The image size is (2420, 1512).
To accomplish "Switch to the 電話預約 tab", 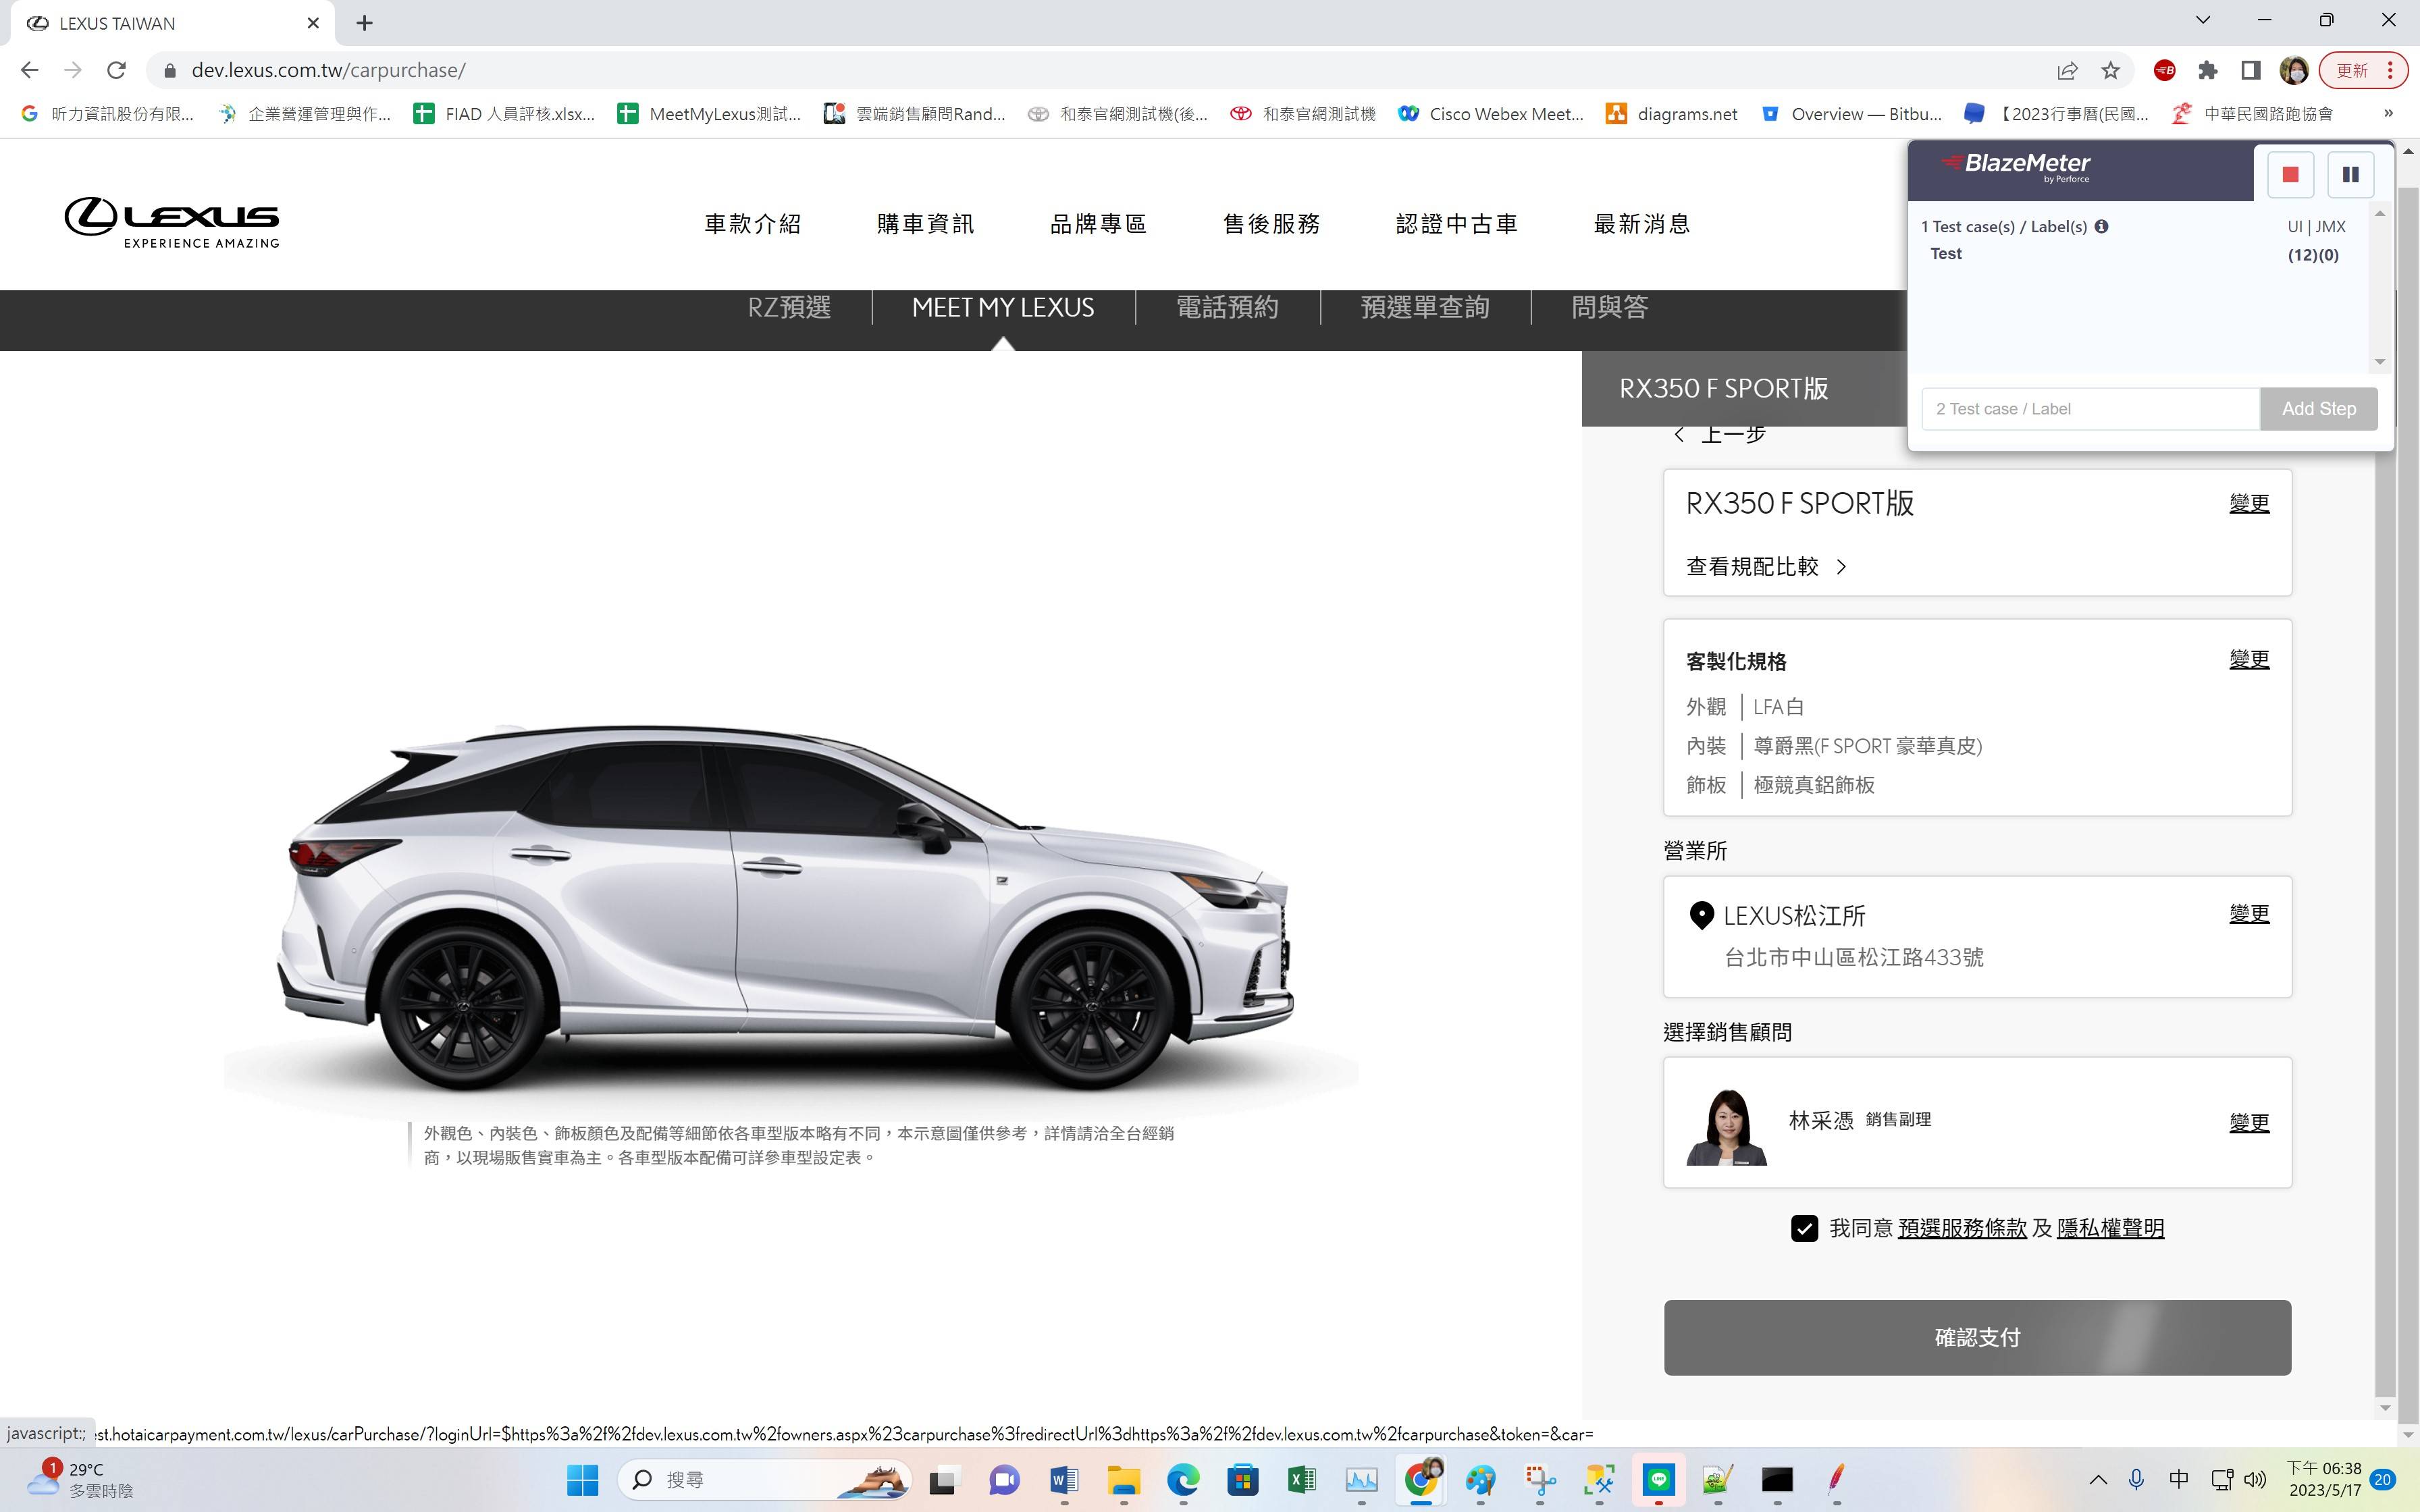I will [x=1227, y=307].
